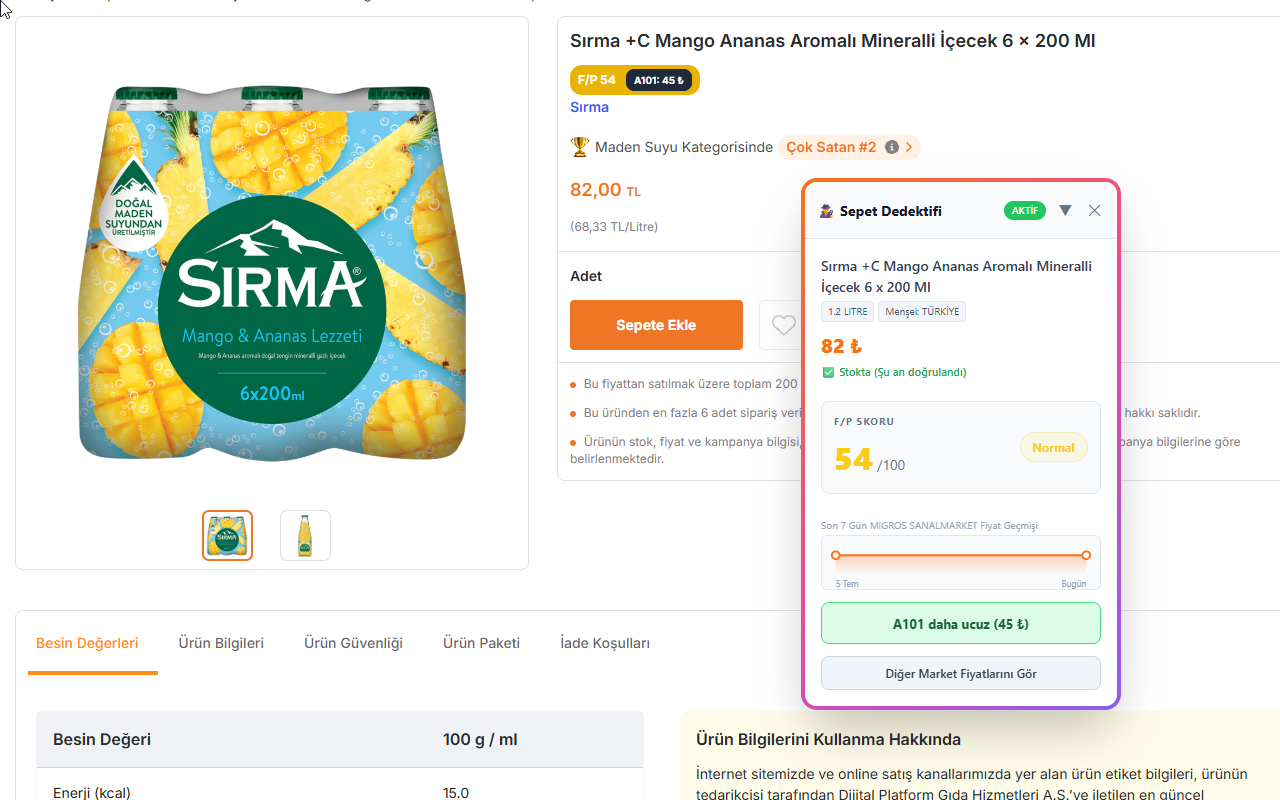Close the Sepet Dedektifi panel
Viewport: 1280px width, 800px height.
[x=1094, y=211]
